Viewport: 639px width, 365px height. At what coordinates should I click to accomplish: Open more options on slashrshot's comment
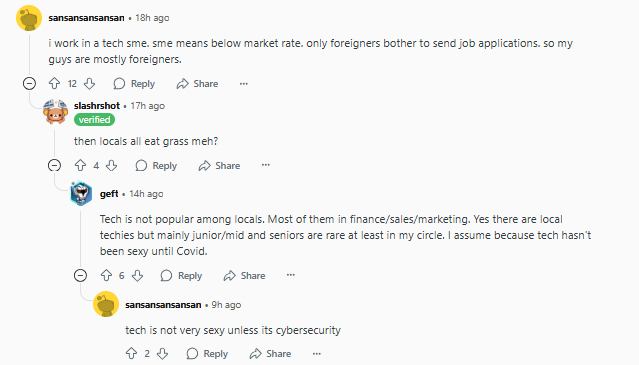(x=266, y=165)
